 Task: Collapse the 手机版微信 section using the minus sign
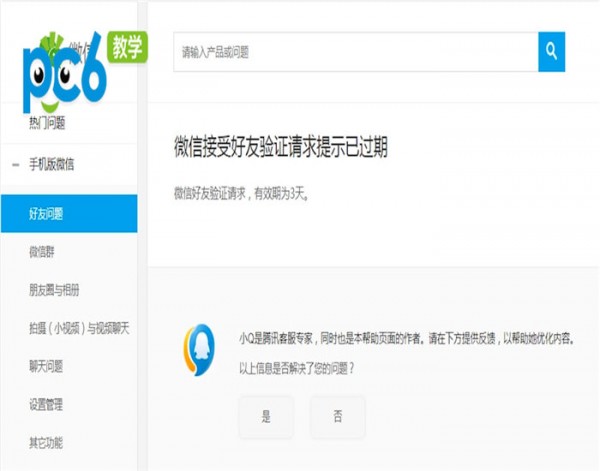(x=16, y=165)
